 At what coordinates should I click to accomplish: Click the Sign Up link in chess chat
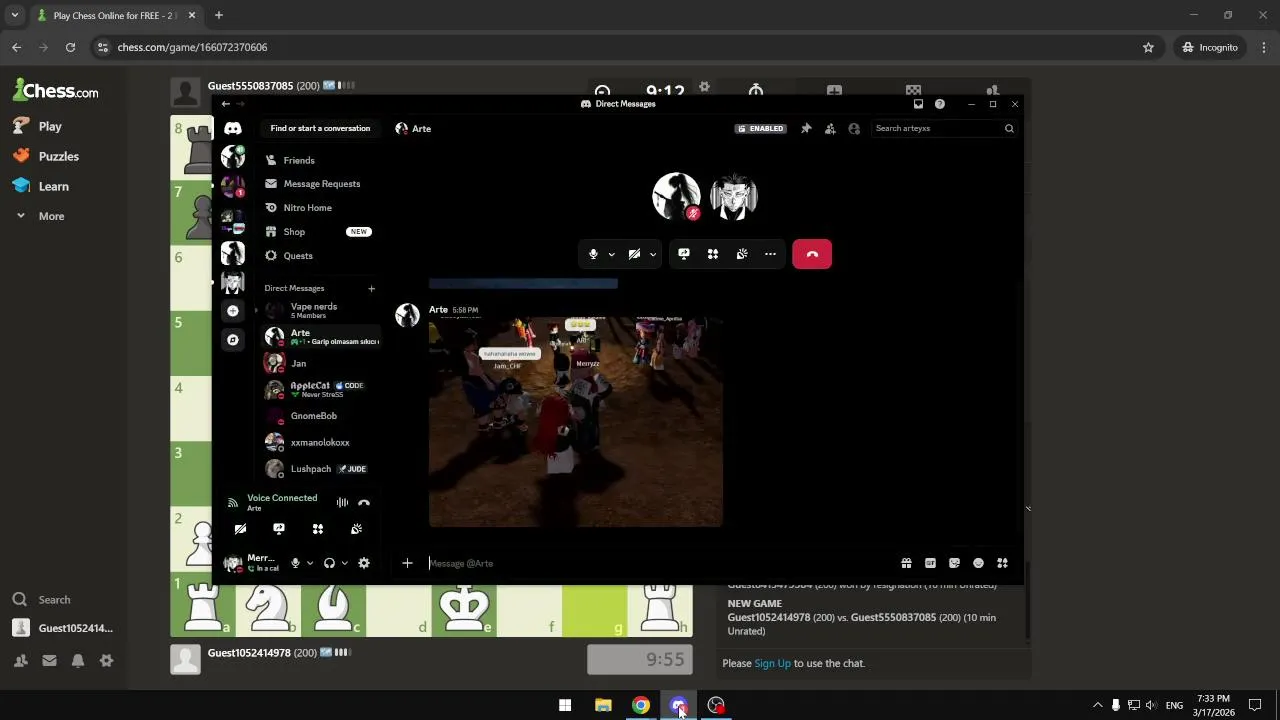pyautogui.click(x=772, y=663)
